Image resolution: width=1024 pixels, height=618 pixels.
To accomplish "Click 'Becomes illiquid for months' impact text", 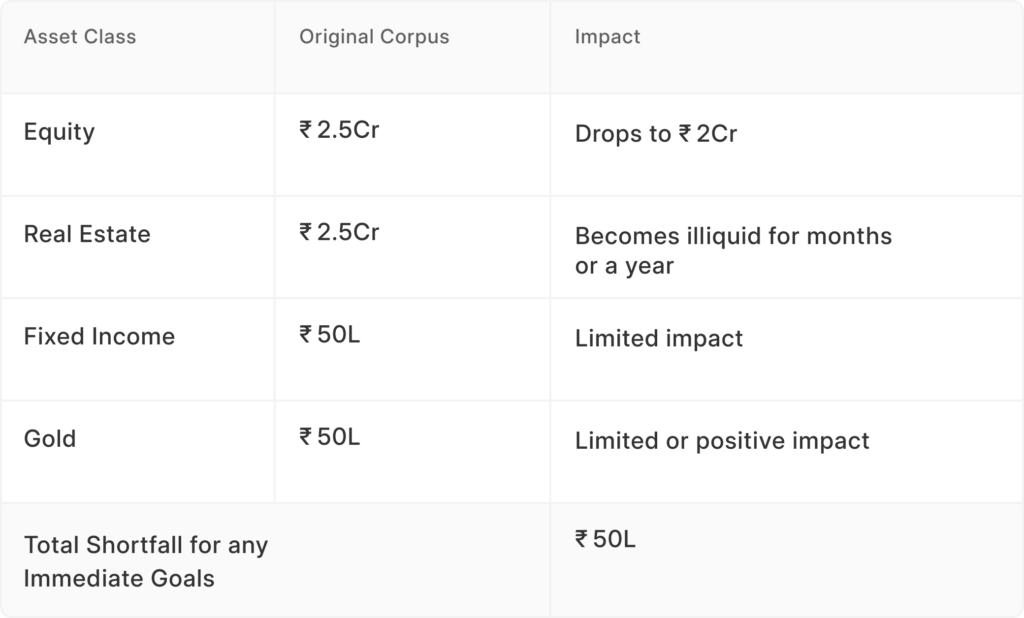I will (x=733, y=236).
